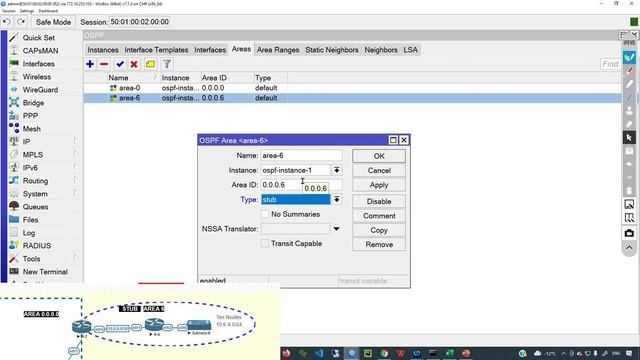Click Cancel in the OSPF Area dialog
The height and width of the screenshot is (360, 640).
point(379,171)
